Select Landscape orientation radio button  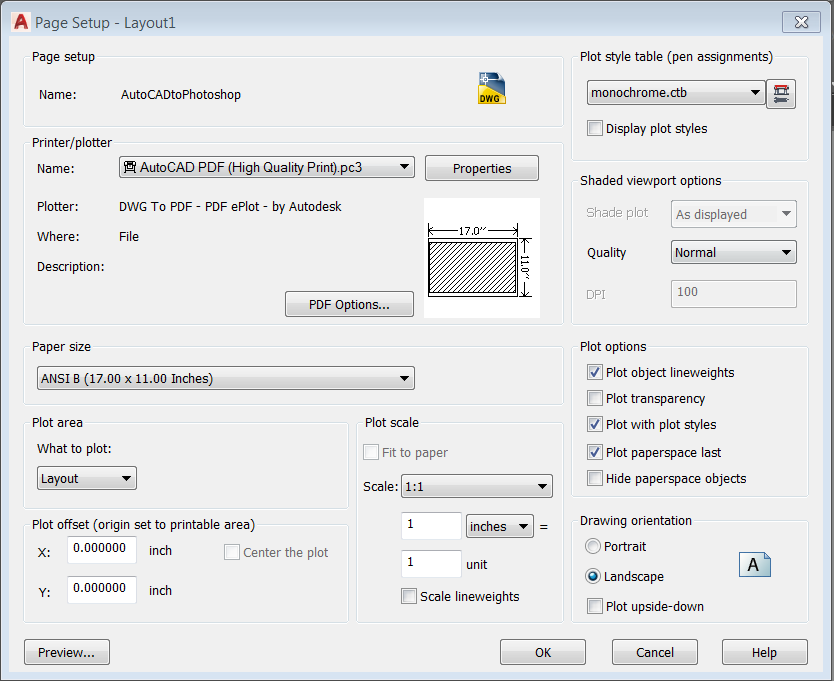click(593, 576)
